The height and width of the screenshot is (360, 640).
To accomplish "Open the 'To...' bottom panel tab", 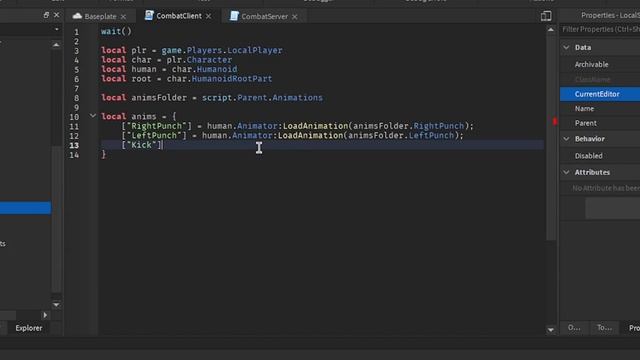I will pyautogui.click(x=604, y=328).
